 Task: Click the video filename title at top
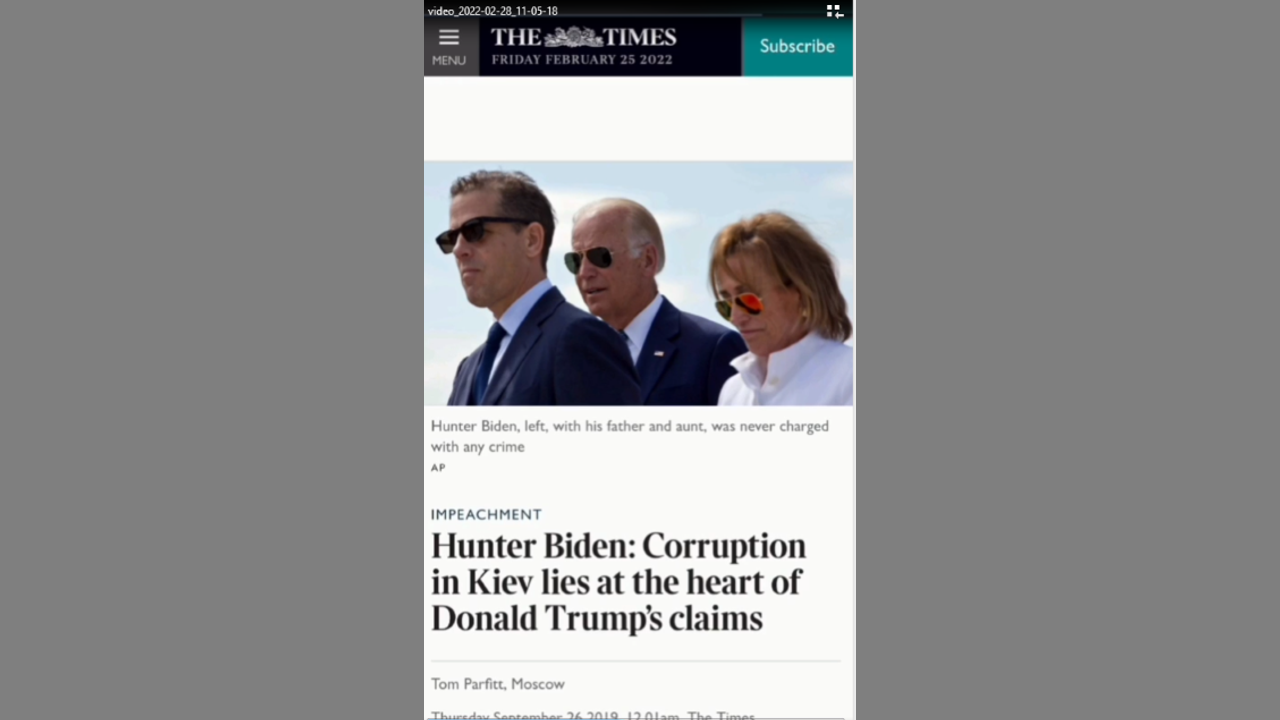(493, 11)
